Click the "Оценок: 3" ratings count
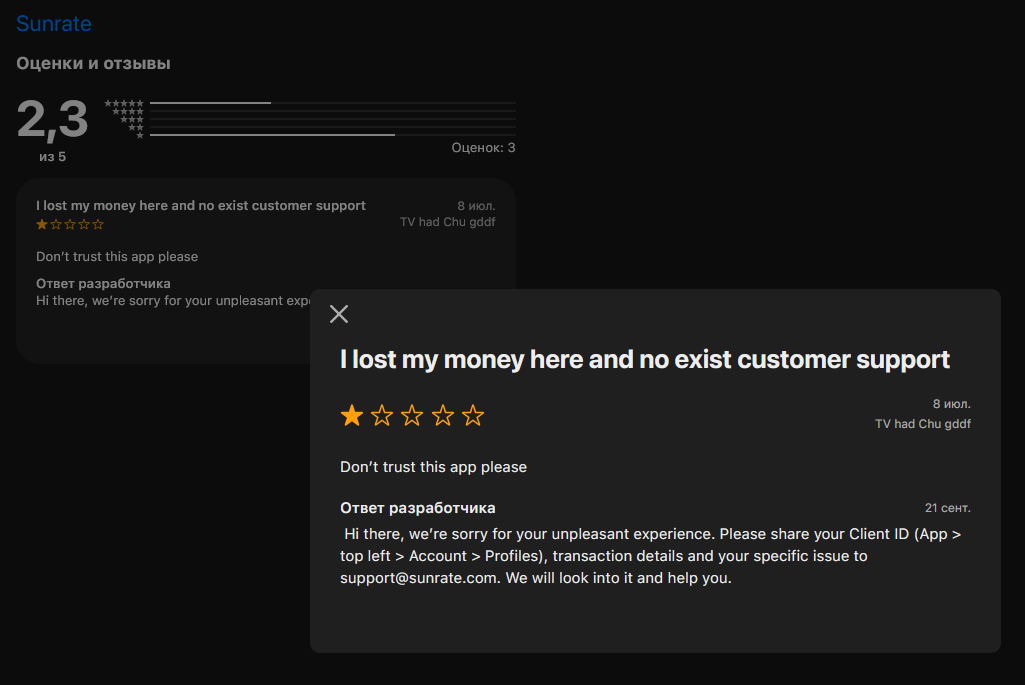Screen dimensions: 1025x685 483,148
